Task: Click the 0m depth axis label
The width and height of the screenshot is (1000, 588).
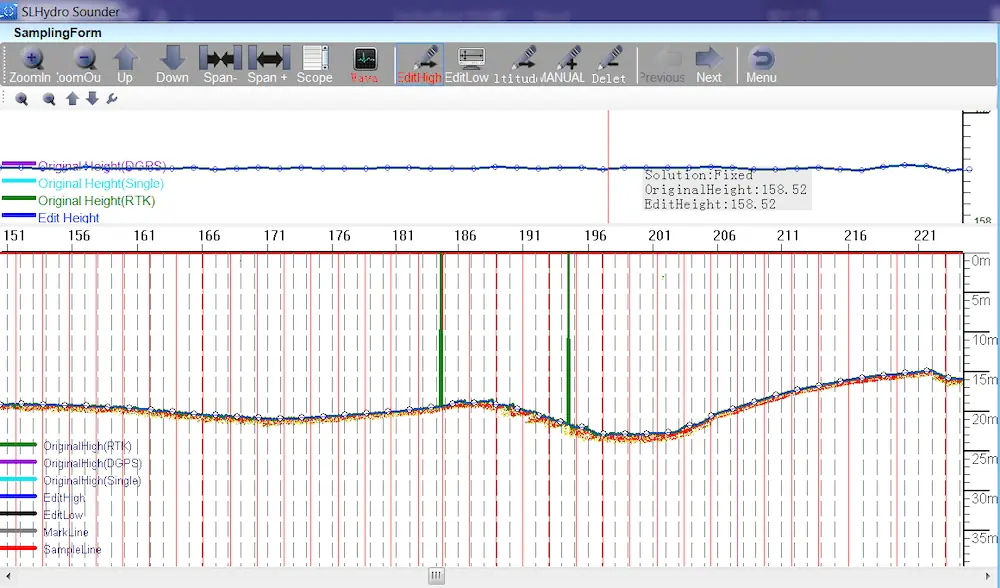Action: click(x=982, y=260)
